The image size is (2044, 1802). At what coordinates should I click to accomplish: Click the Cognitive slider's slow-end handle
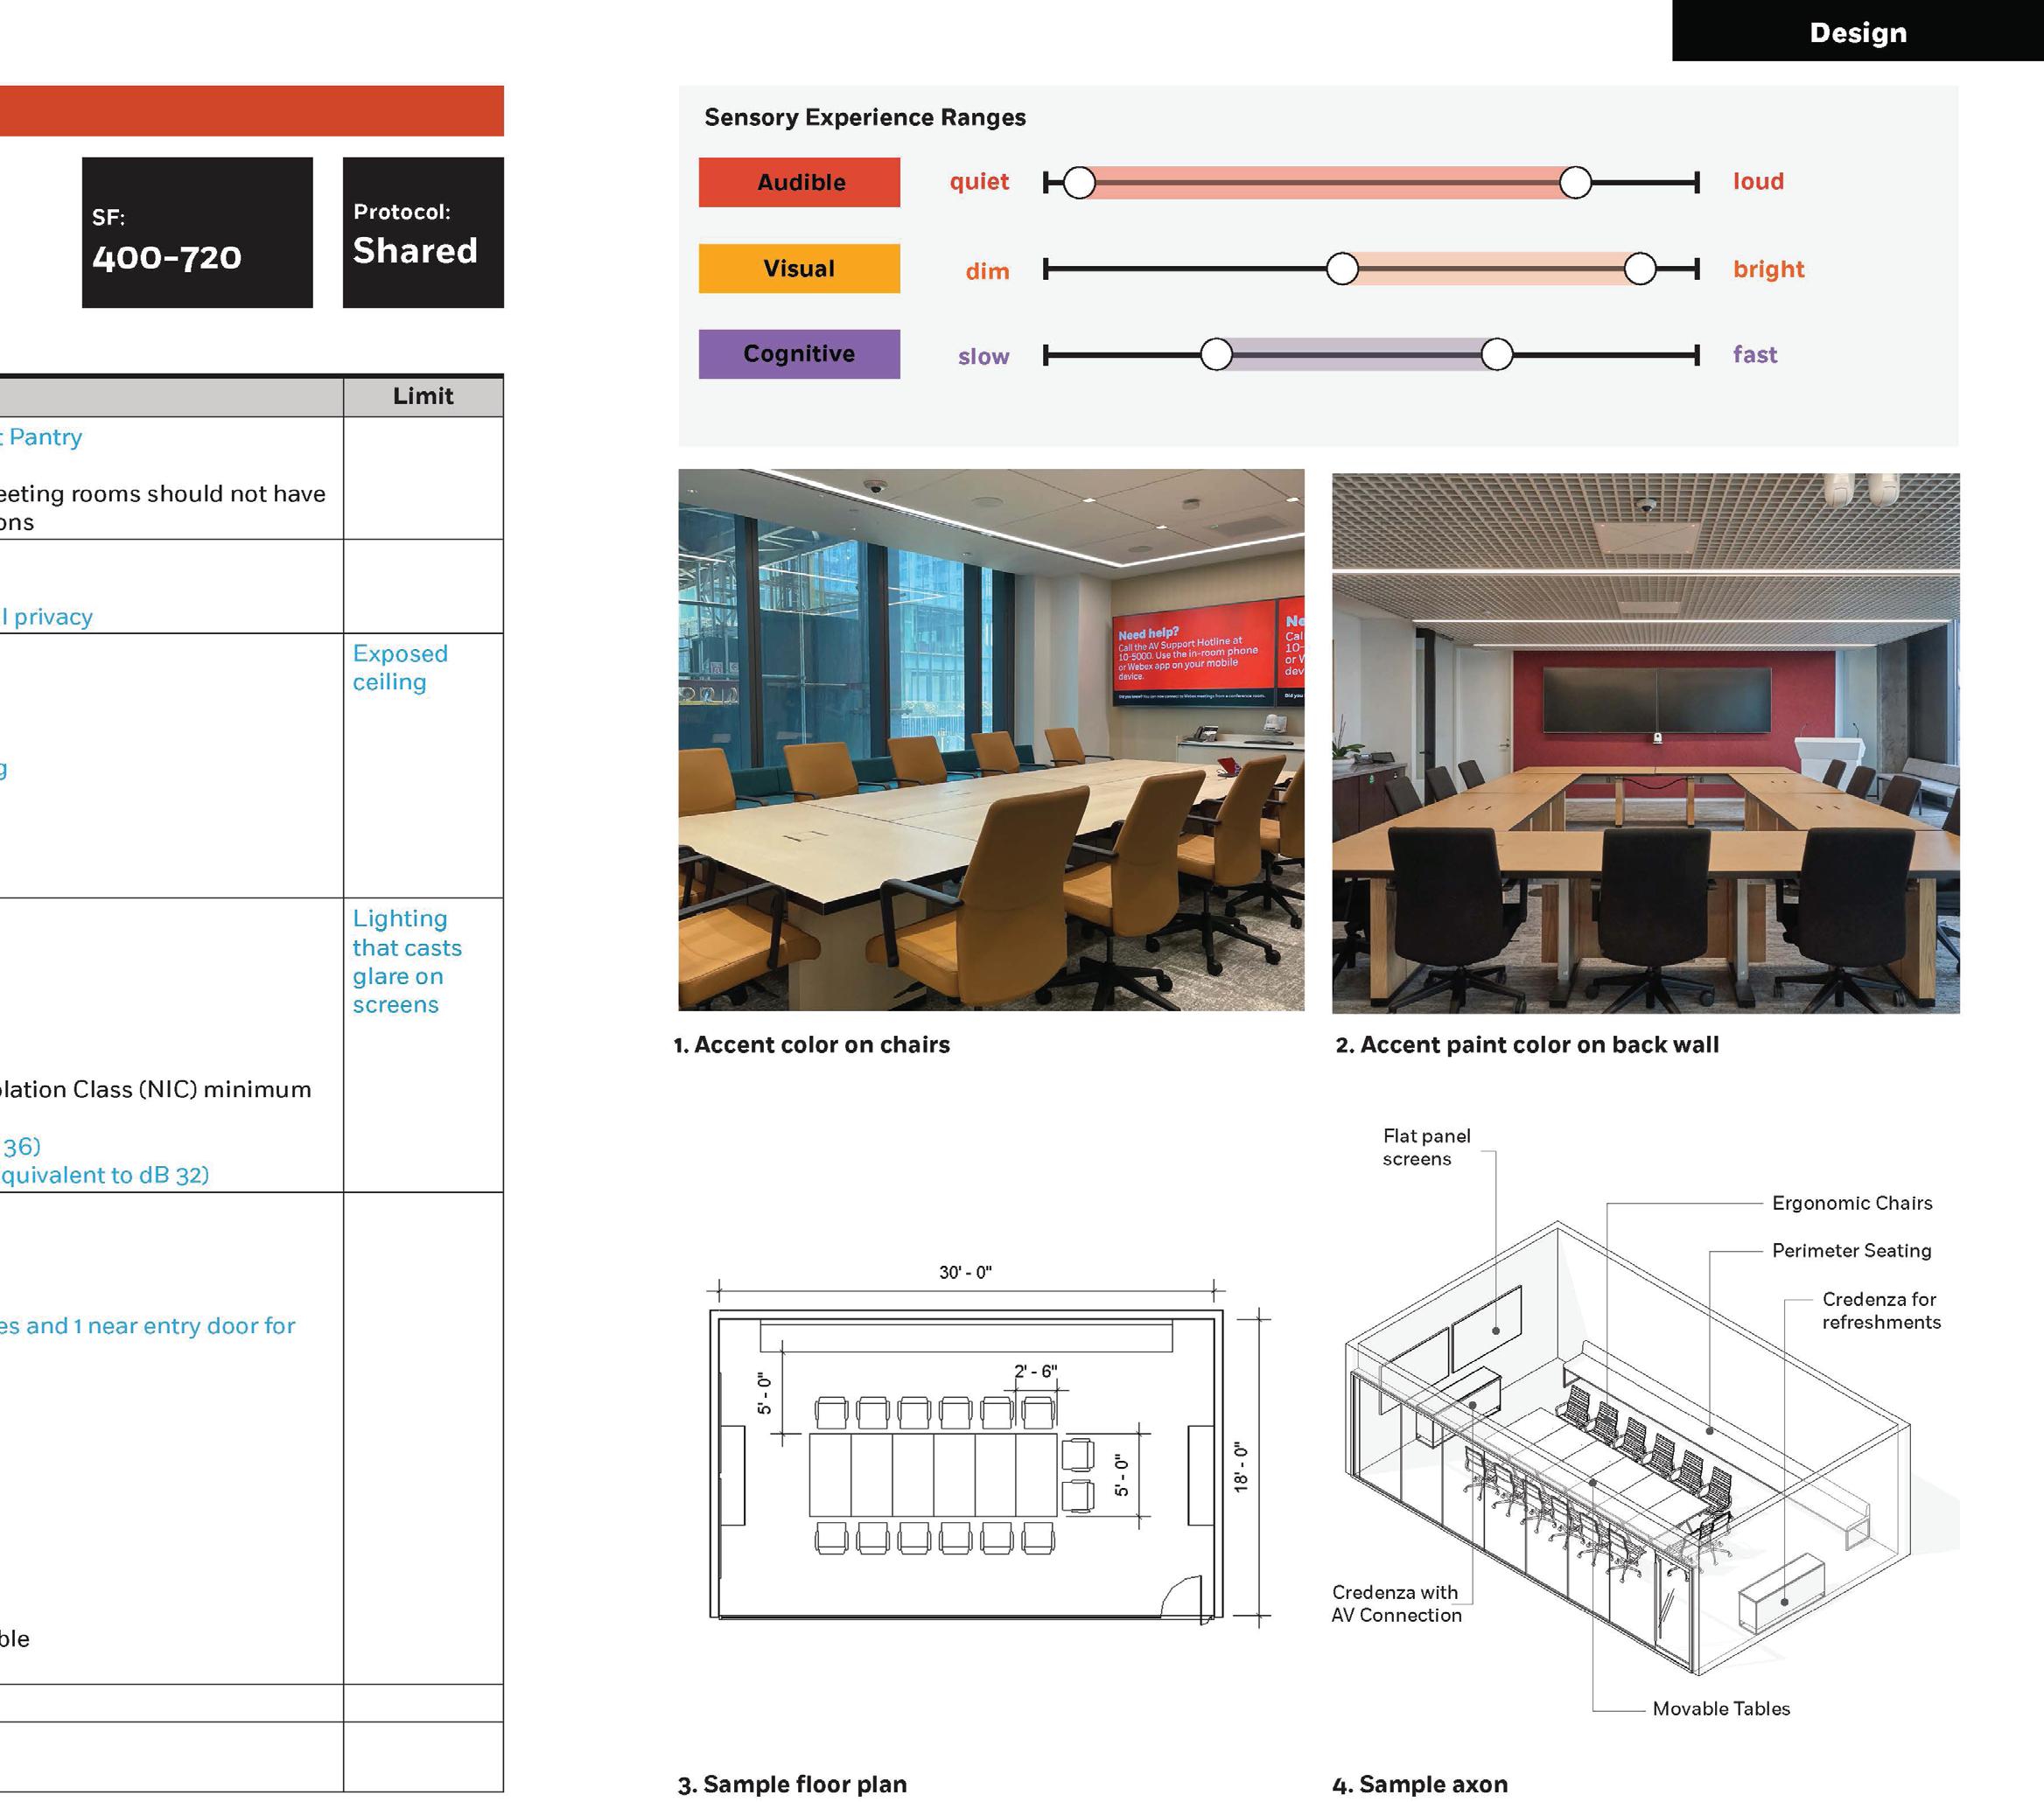(x=1216, y=354)
